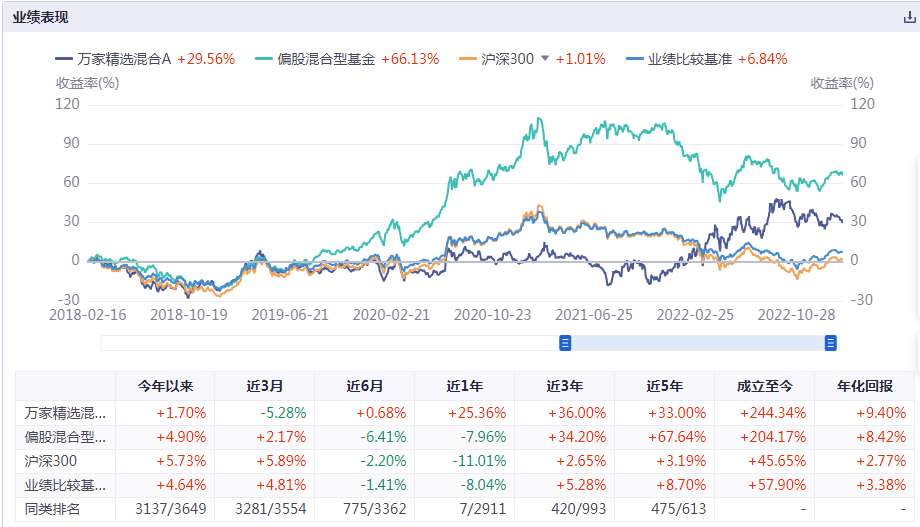Click the 成立至今 column header
920x527 pixels.
point(764,386)
